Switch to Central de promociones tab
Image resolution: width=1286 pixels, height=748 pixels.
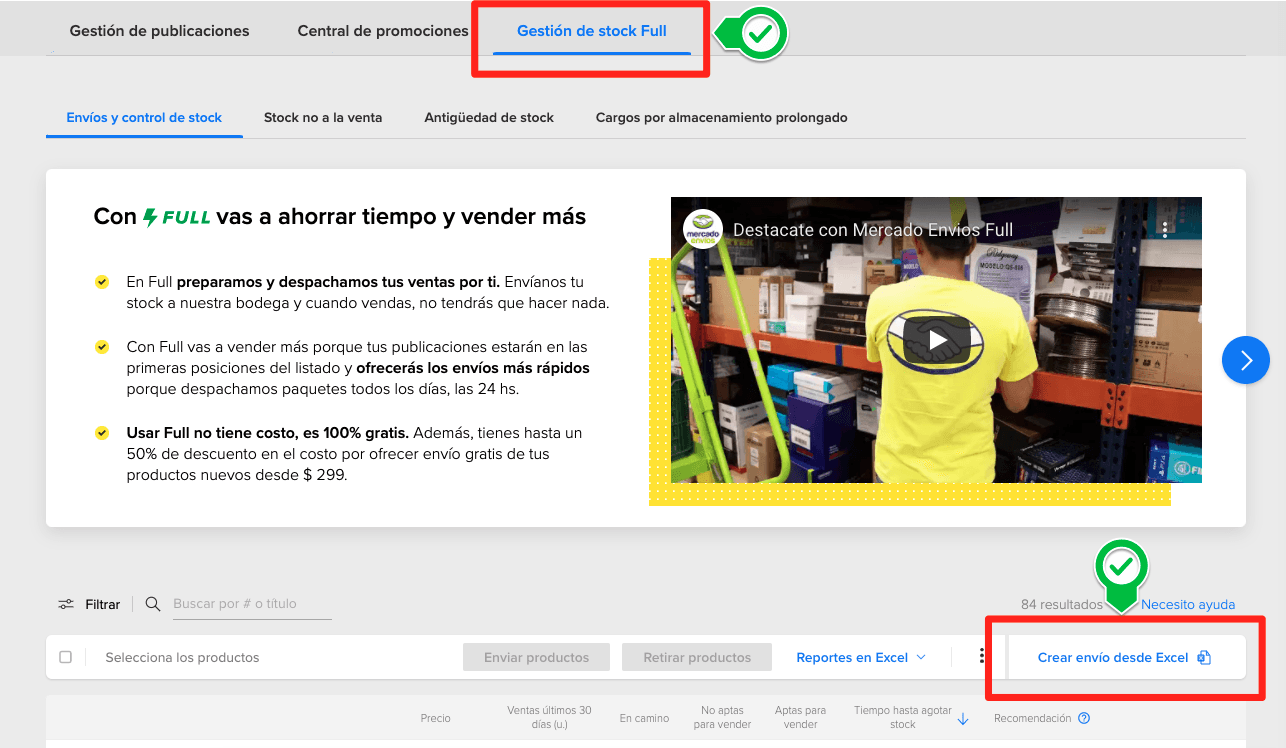click(383, 31)
